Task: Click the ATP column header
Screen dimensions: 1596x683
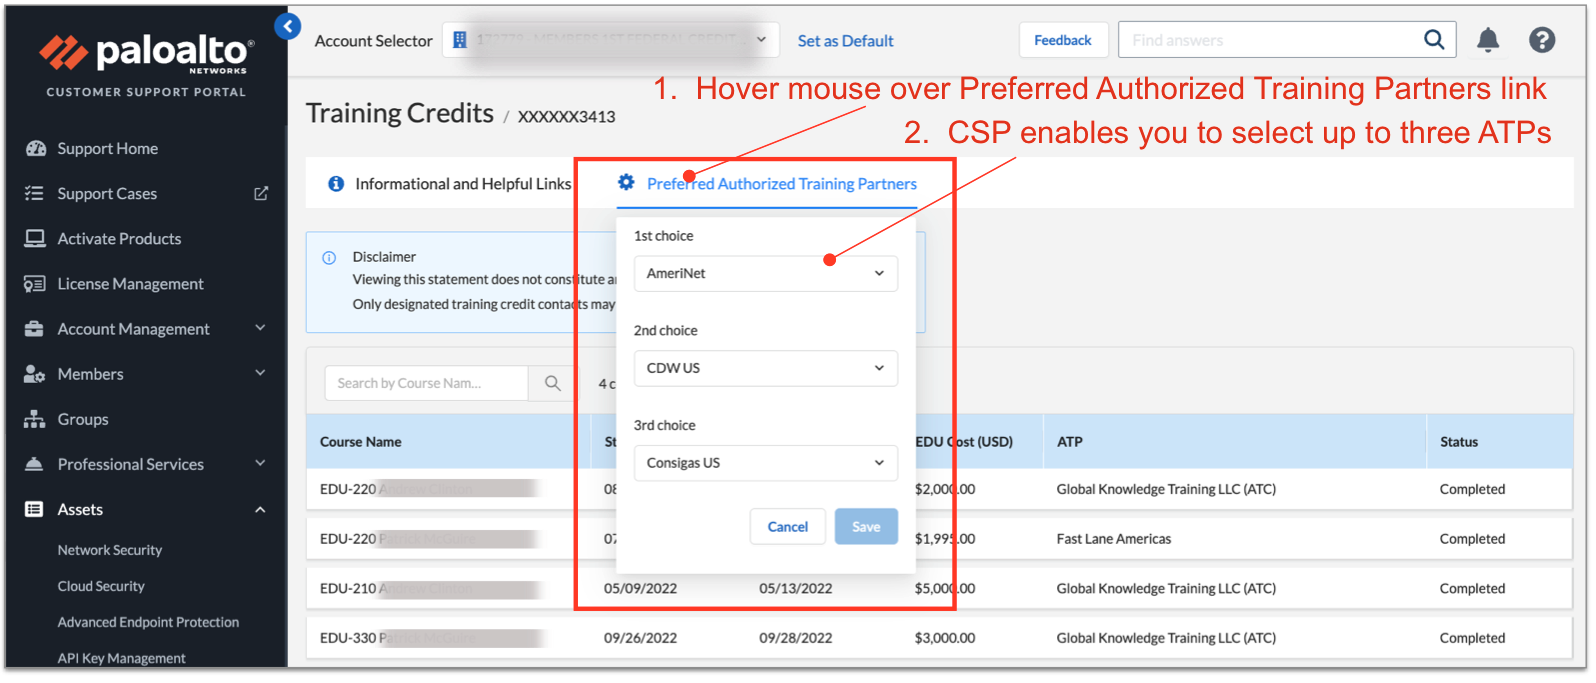Action: coord(1070,442)
